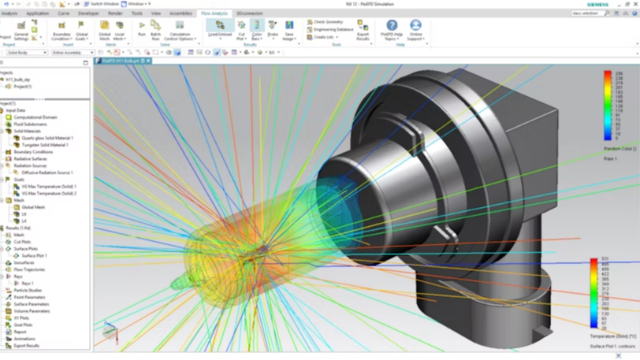Open the Local Mesh ribbon tool
The width and height of the screenshot is (640, 360).
[x=120, y=30]
